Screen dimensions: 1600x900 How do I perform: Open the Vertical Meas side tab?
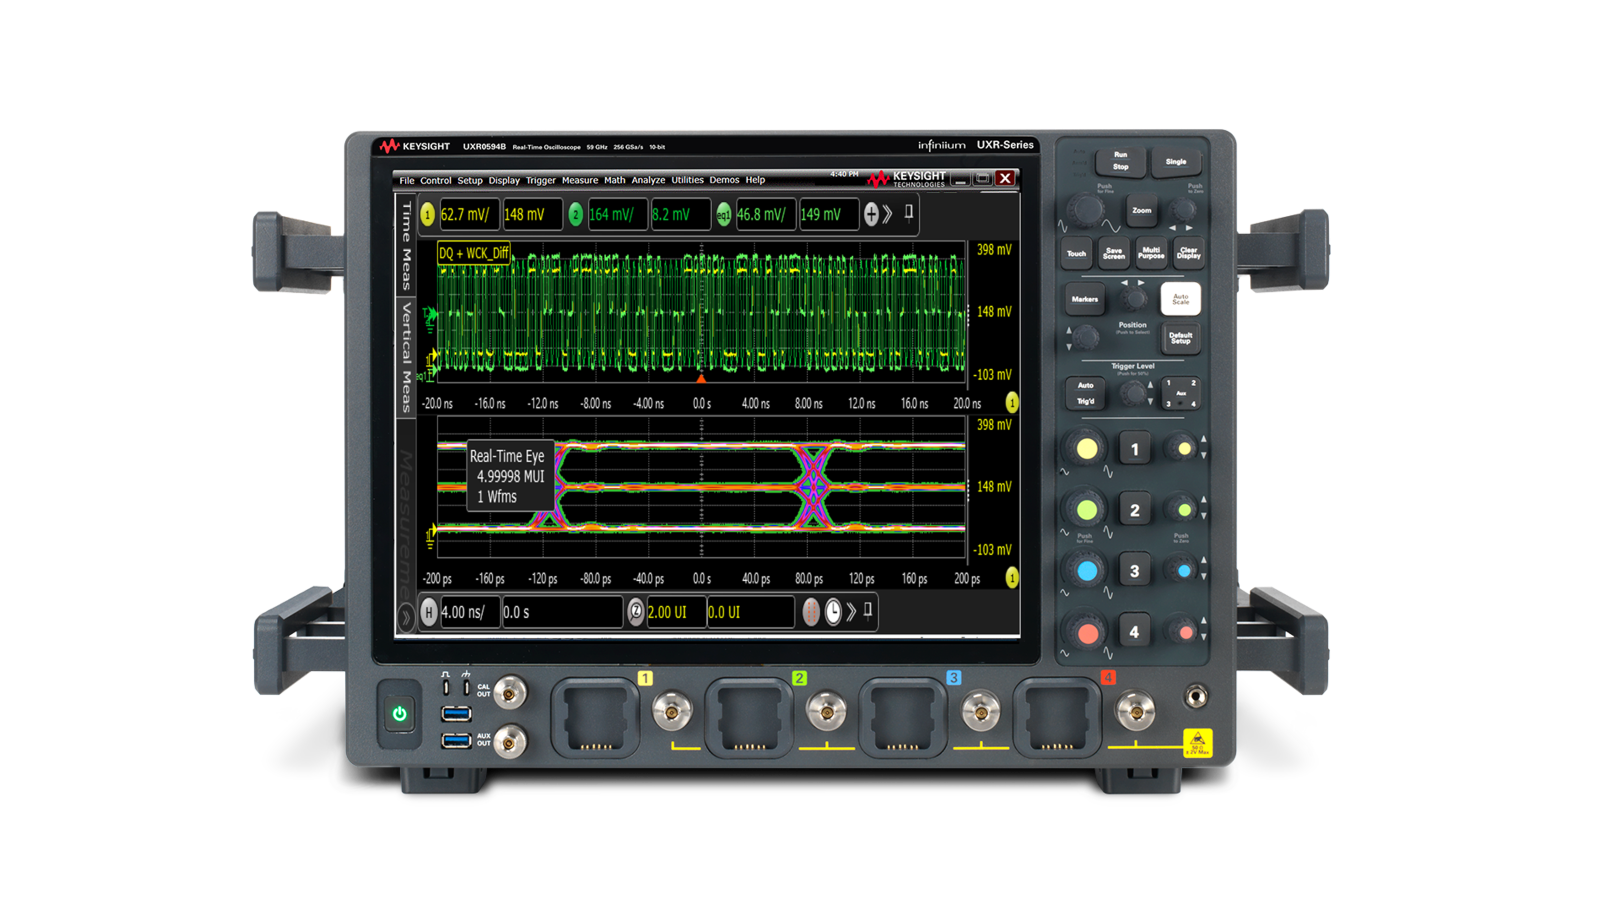point(406,358)
